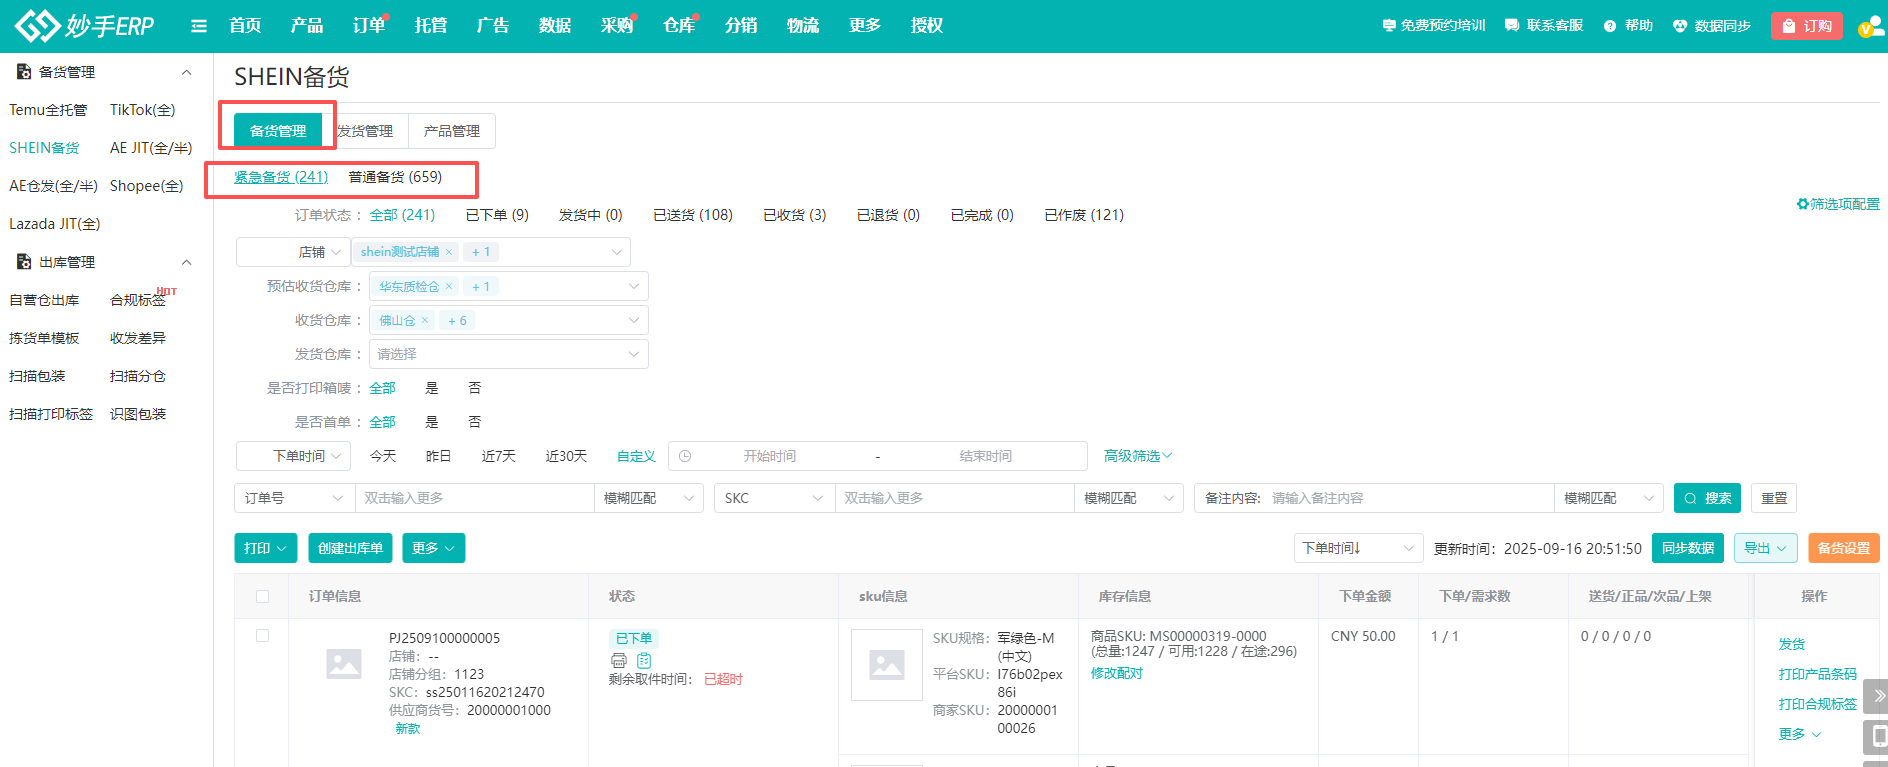Click the clipboard icon in order status

[x=644, y=660]
